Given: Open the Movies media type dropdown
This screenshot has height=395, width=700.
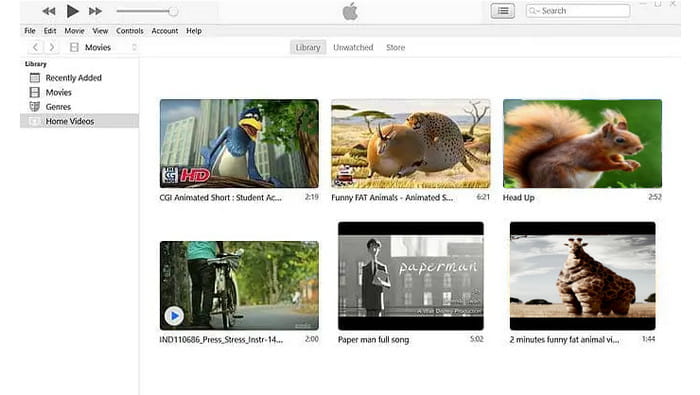Looking at the screenshot, I should [104, 47].
